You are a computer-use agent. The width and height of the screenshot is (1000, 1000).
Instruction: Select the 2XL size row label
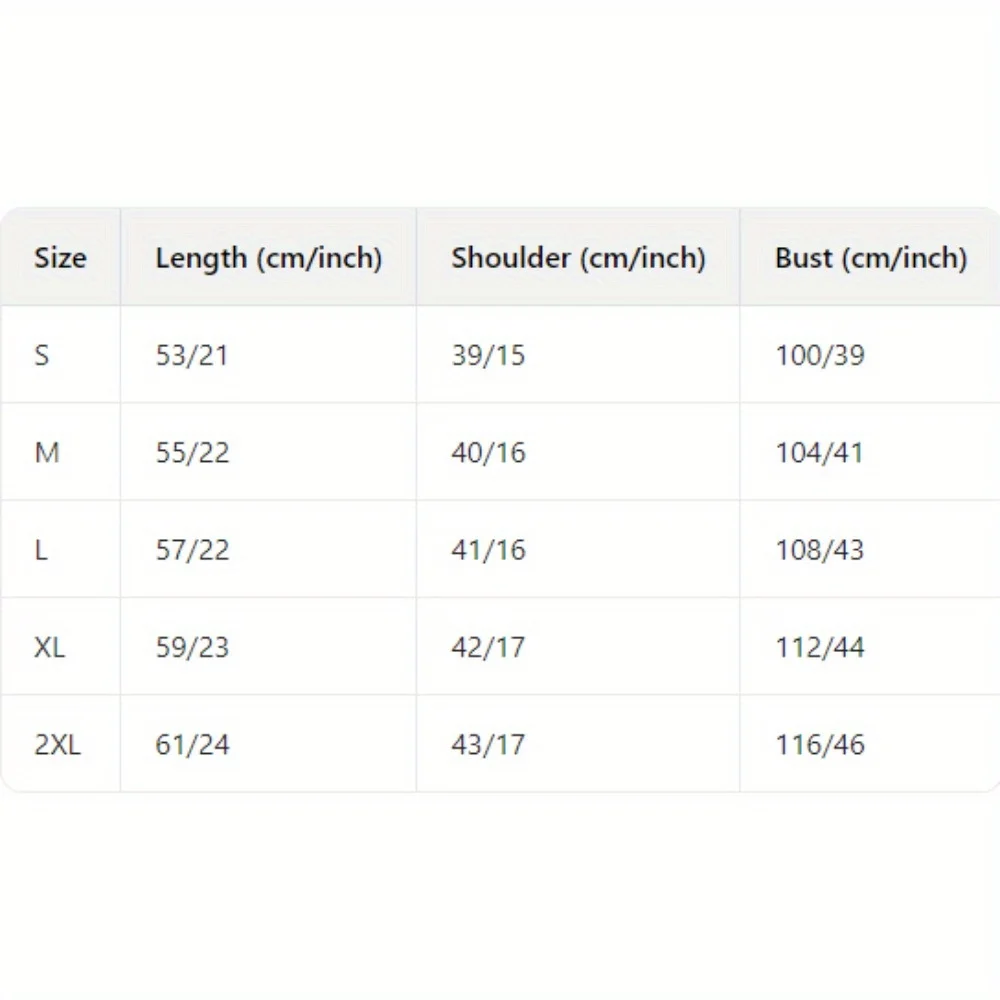(x=57, y=745)
